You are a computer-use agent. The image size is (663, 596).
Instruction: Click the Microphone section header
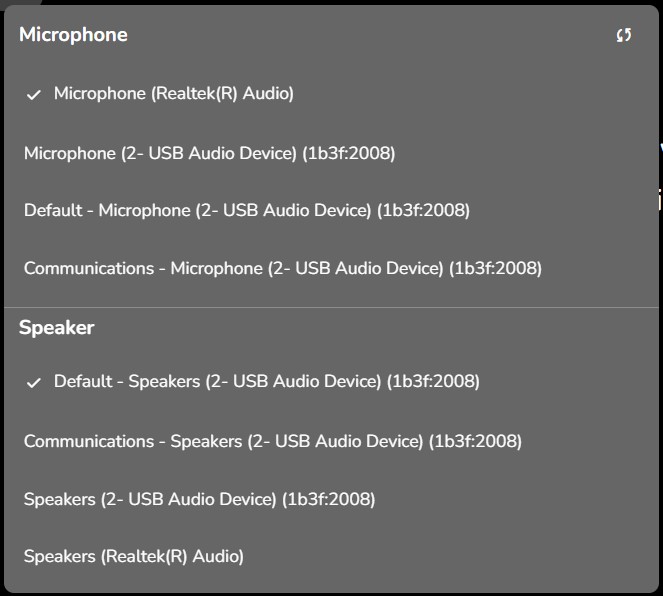(x=74, y=35)
